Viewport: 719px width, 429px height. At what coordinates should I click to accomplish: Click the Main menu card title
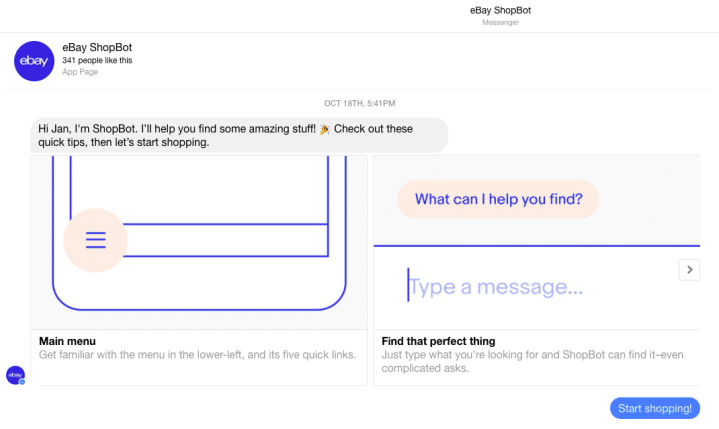coord(67,341)
